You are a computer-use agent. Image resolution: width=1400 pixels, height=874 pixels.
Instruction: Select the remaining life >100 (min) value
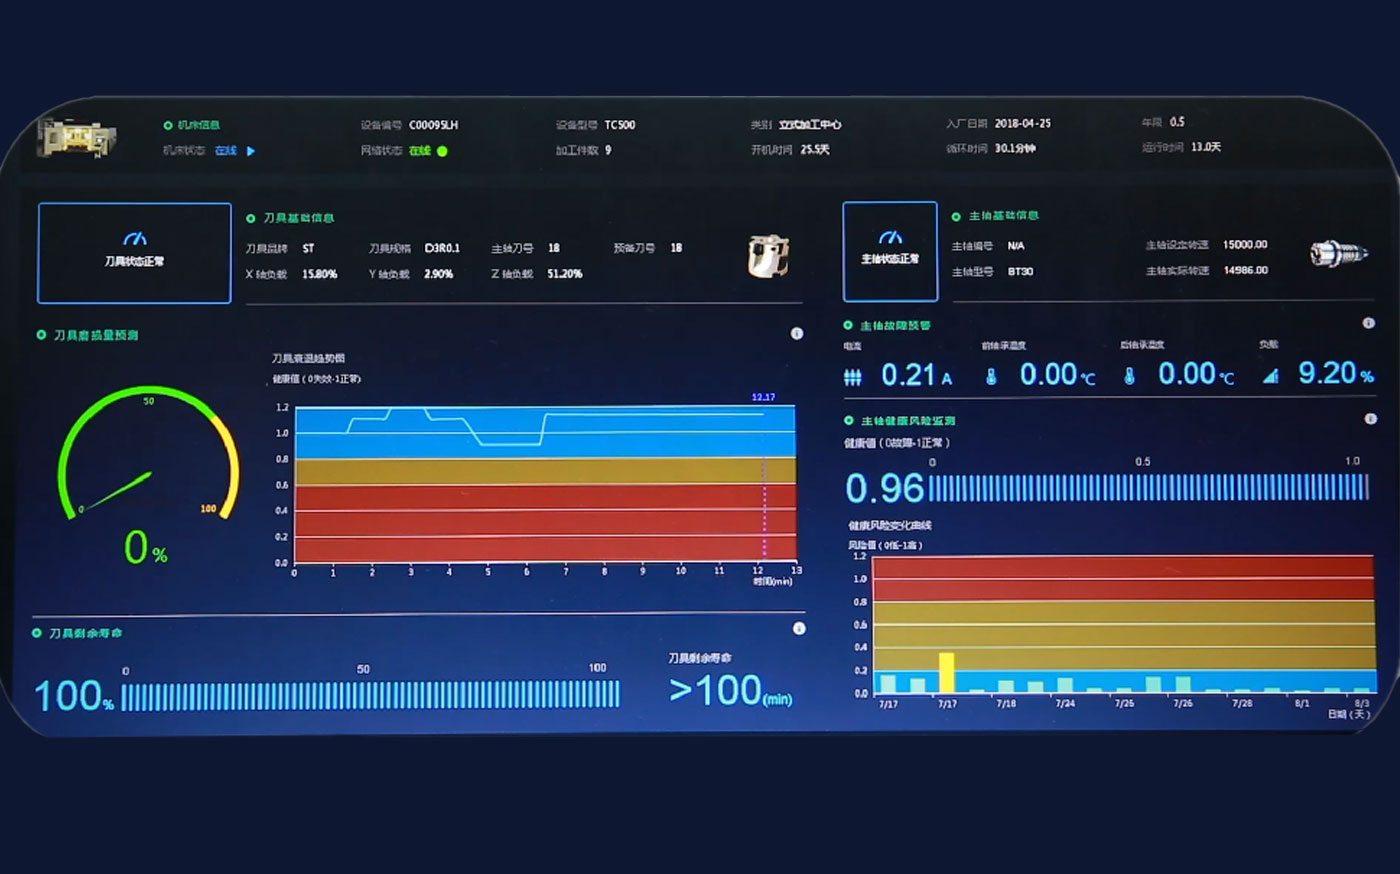pos(731,690)
